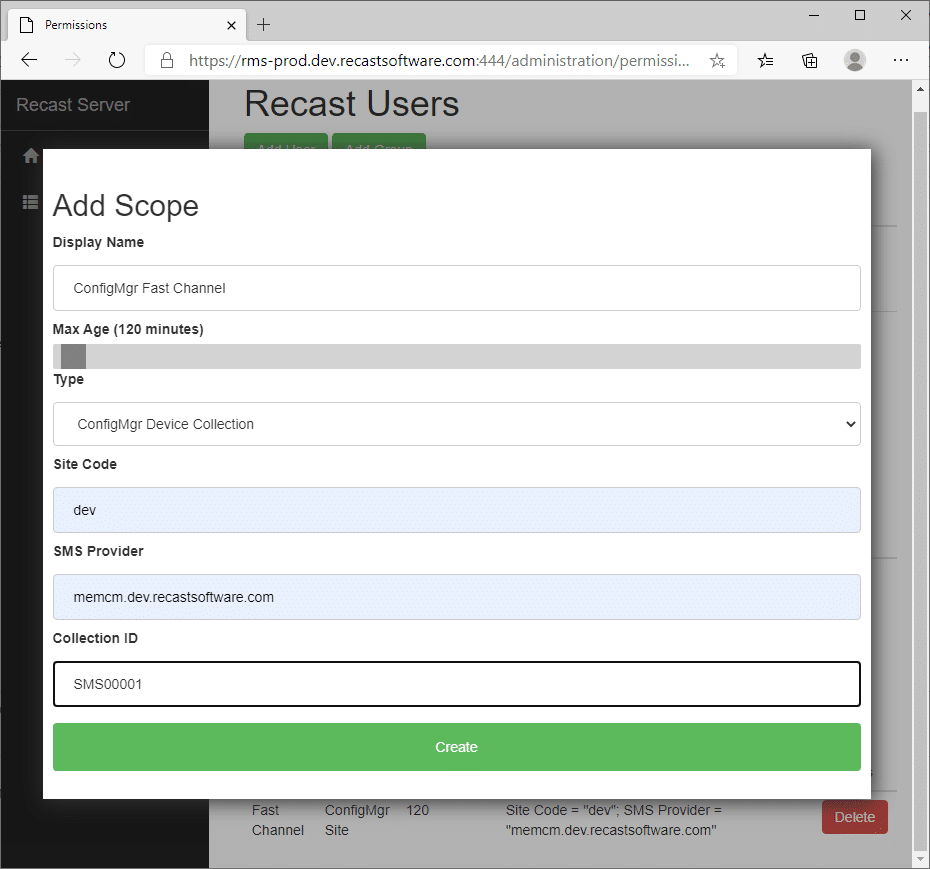Open a new browser tab
930x869 pixels.
(264, 24)
